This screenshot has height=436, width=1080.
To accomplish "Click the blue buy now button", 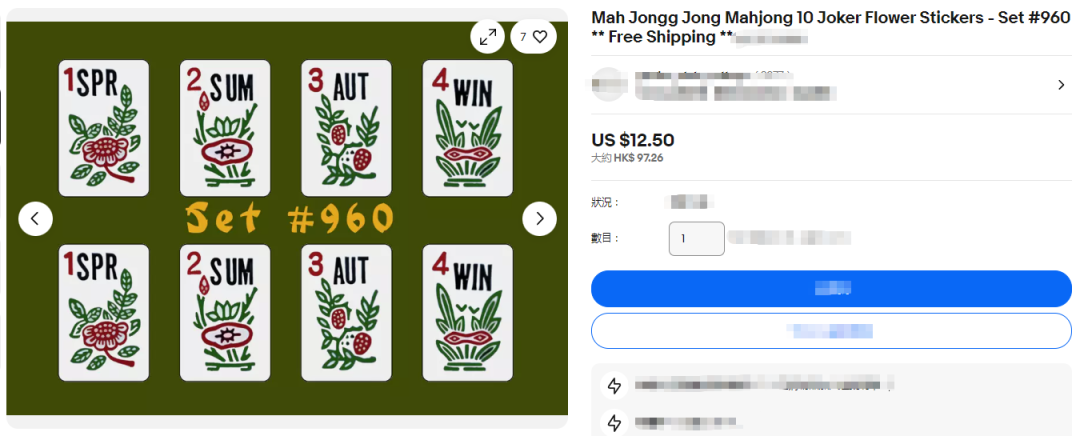I will (831, 289).
